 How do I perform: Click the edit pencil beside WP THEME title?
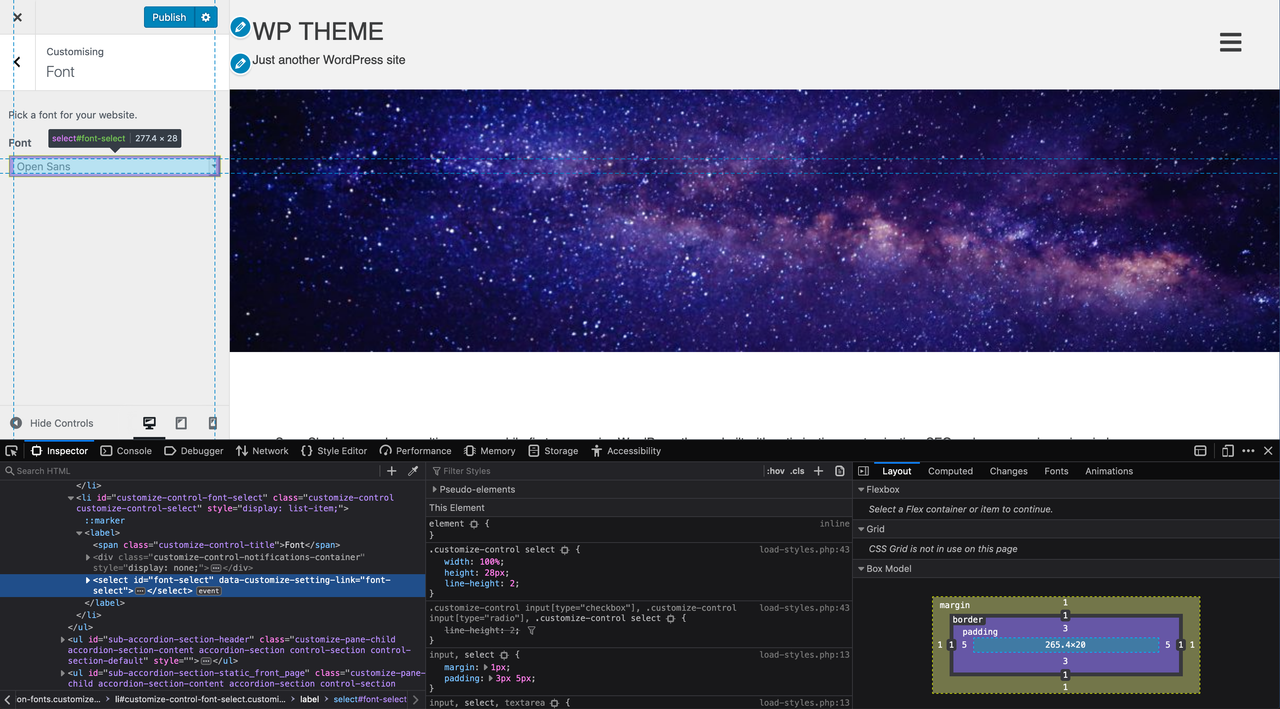point(240,27)
